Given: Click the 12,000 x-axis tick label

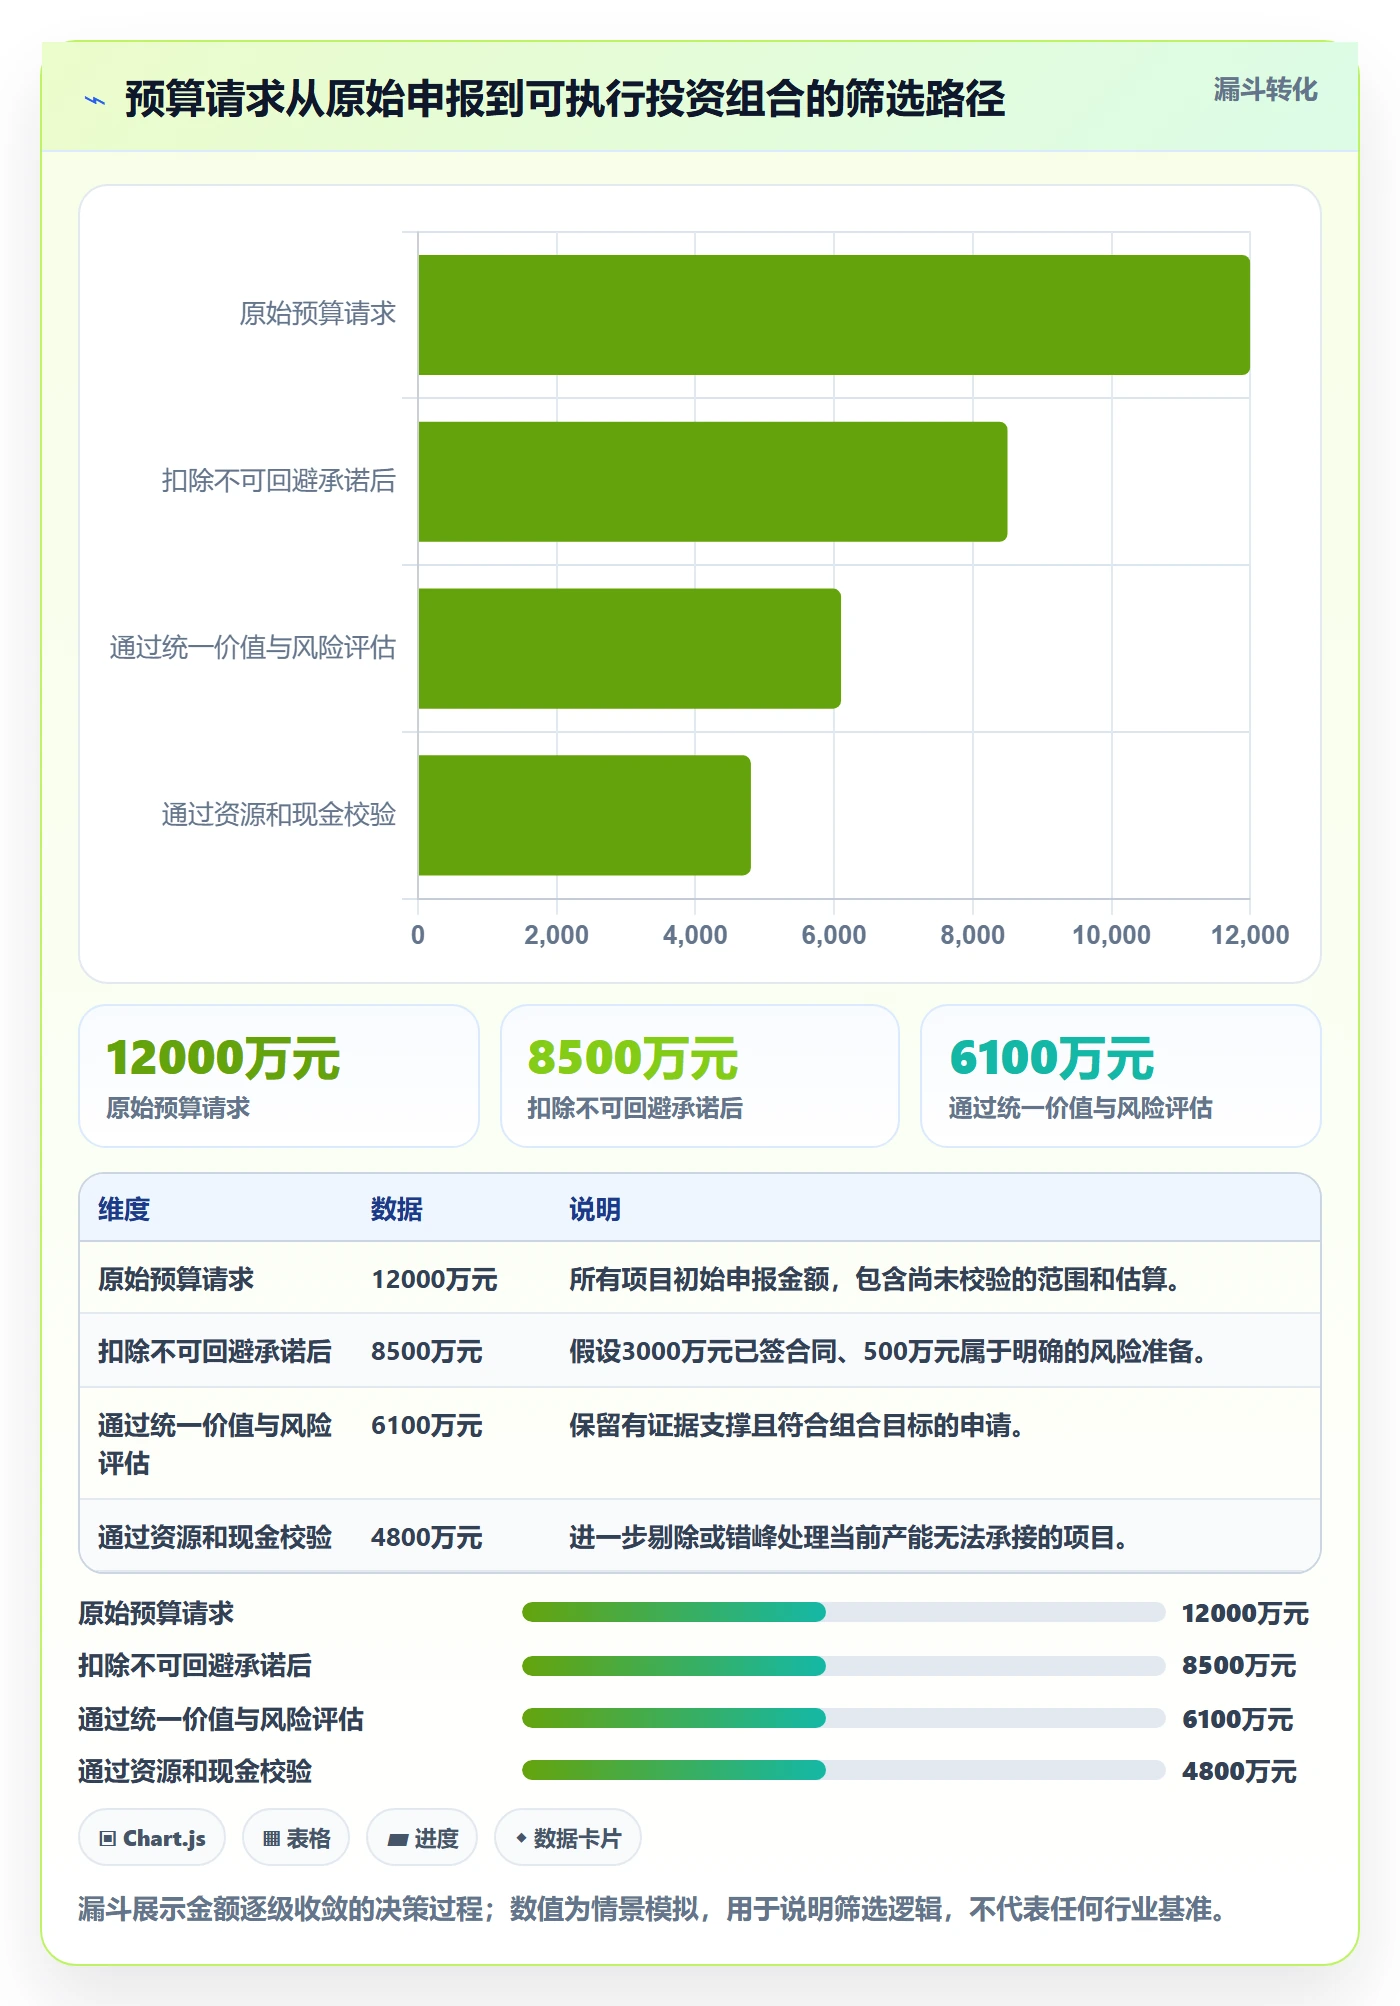Looking at the screenshot, I should click(x=1250, y=935).
